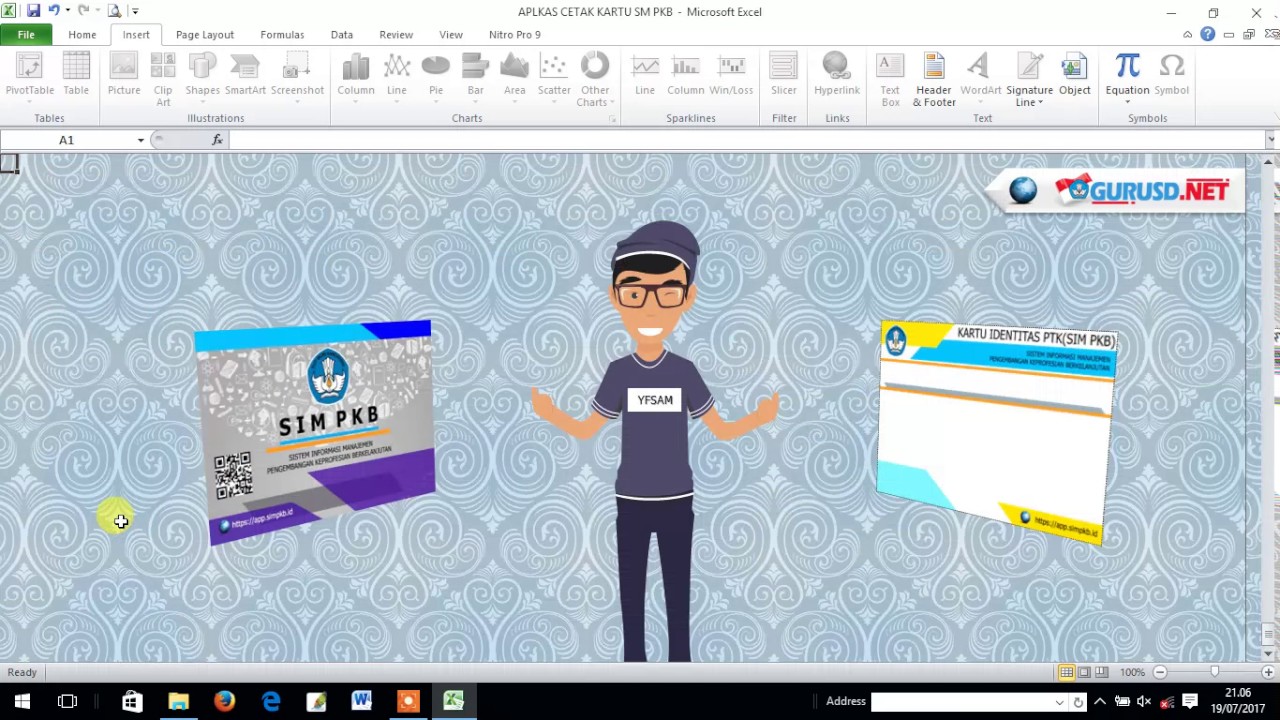Screen dimensions: 1280x720
Task: Select the SIM PKB card image
Action: coord(315,432)
